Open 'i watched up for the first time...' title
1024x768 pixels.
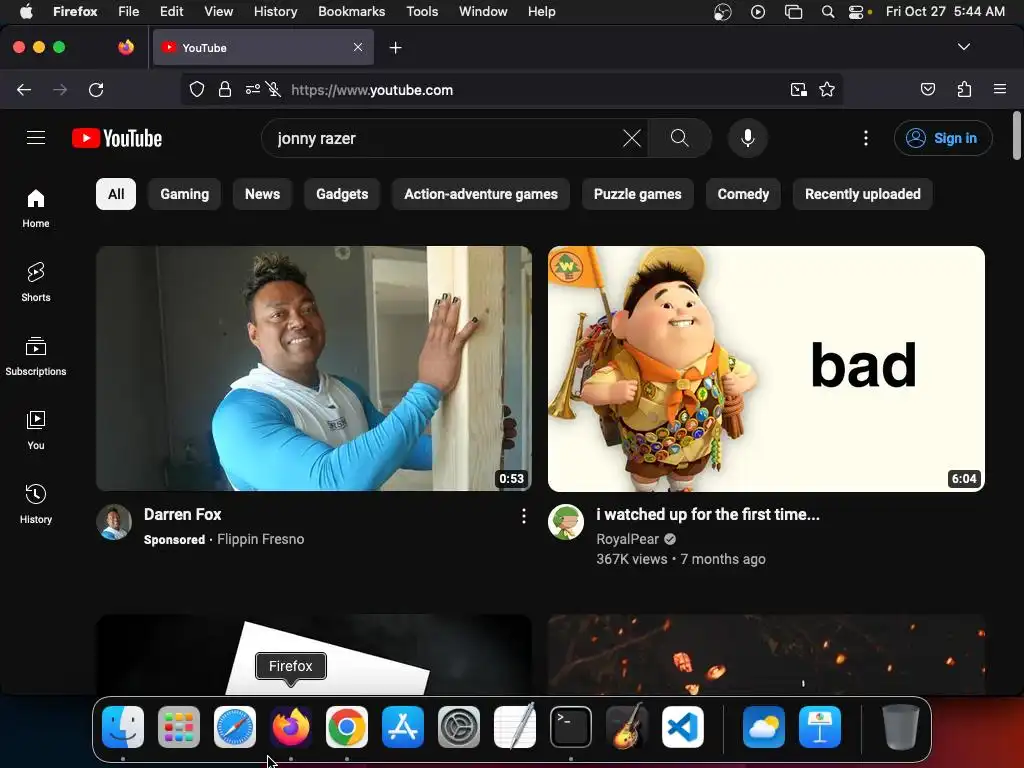[x=708, y=515]
